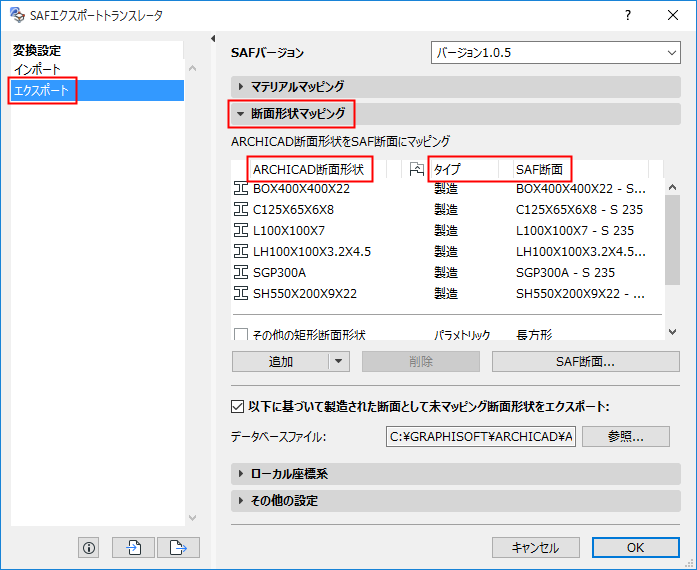This screenshot has width=697, height=570.
Task: Close the SAF export translator dialog
Action: 673,15
